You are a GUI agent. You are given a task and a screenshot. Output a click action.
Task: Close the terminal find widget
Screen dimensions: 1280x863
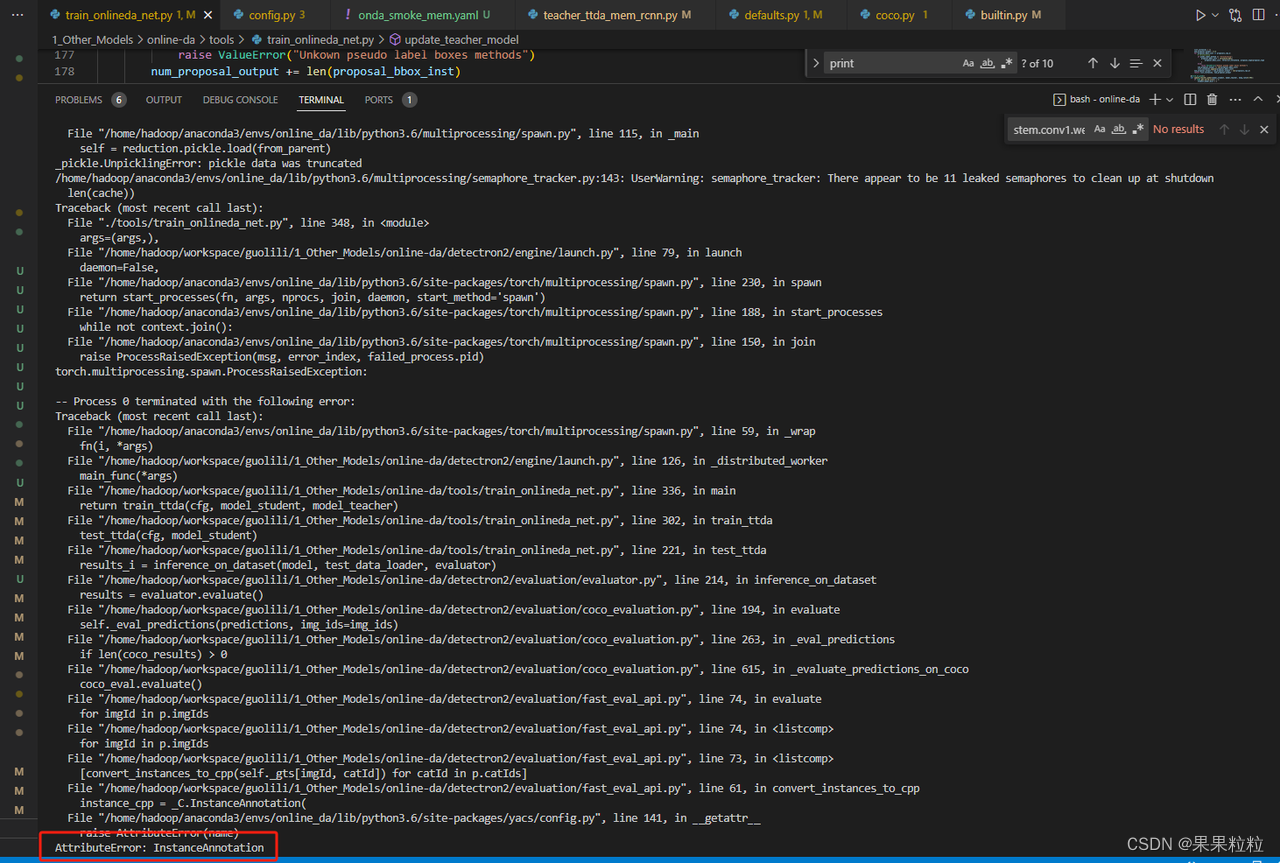tap(1264, 129)
